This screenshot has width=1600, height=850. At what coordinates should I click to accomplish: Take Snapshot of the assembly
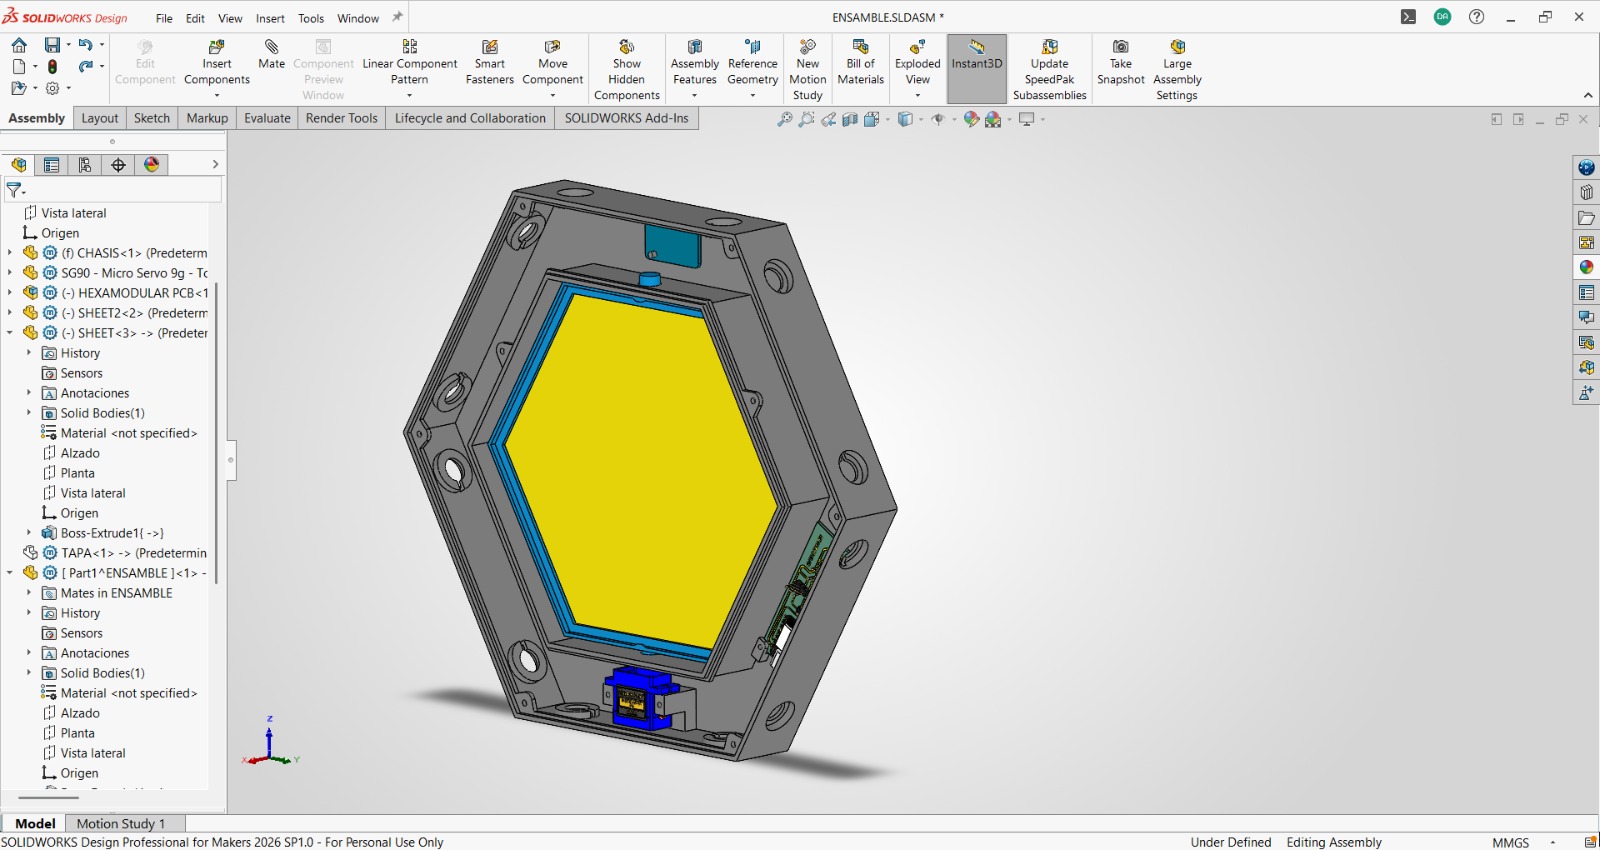pyautogui.click(x=1120, y=62)
